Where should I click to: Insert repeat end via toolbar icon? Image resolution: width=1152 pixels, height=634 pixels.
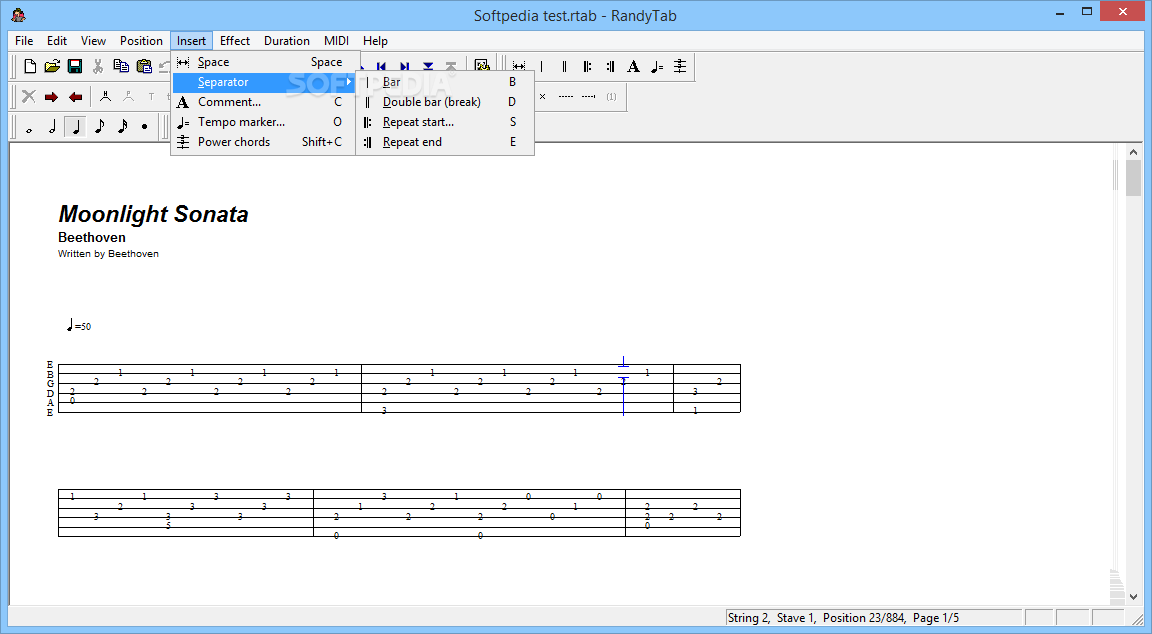tap(610, 66)
